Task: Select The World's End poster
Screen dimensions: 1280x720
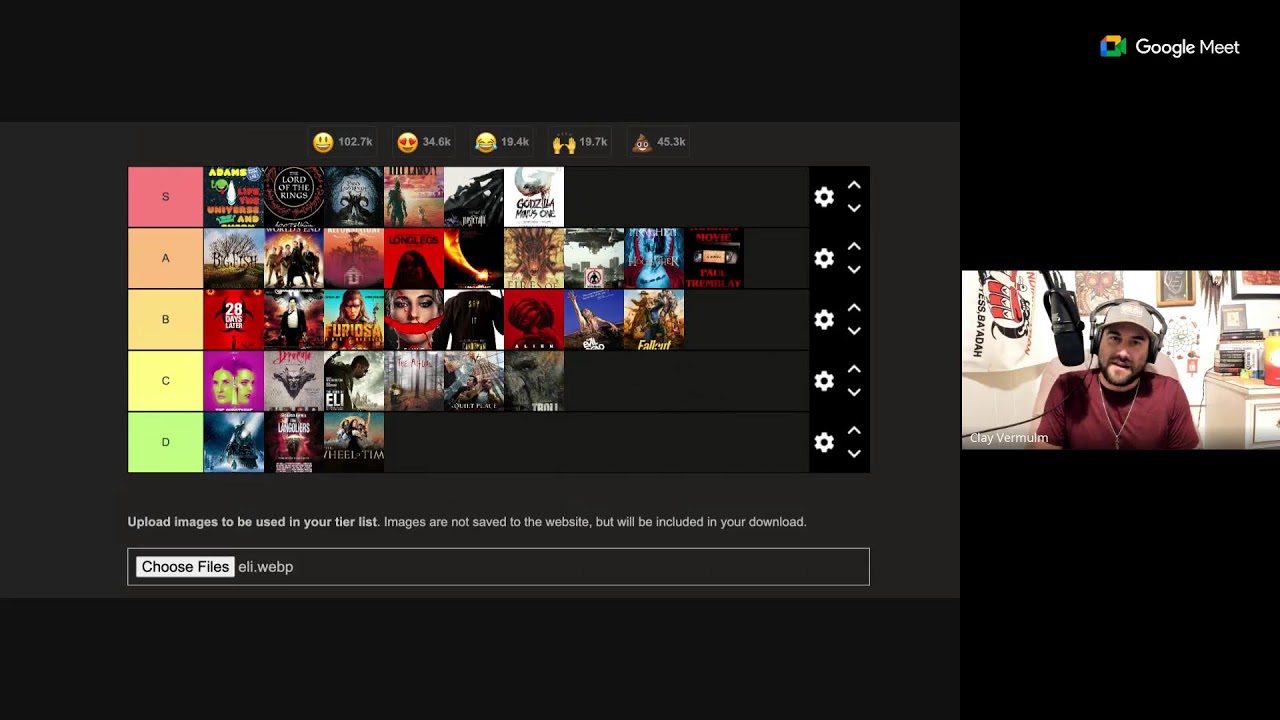Action: click(x=294, y=258)
